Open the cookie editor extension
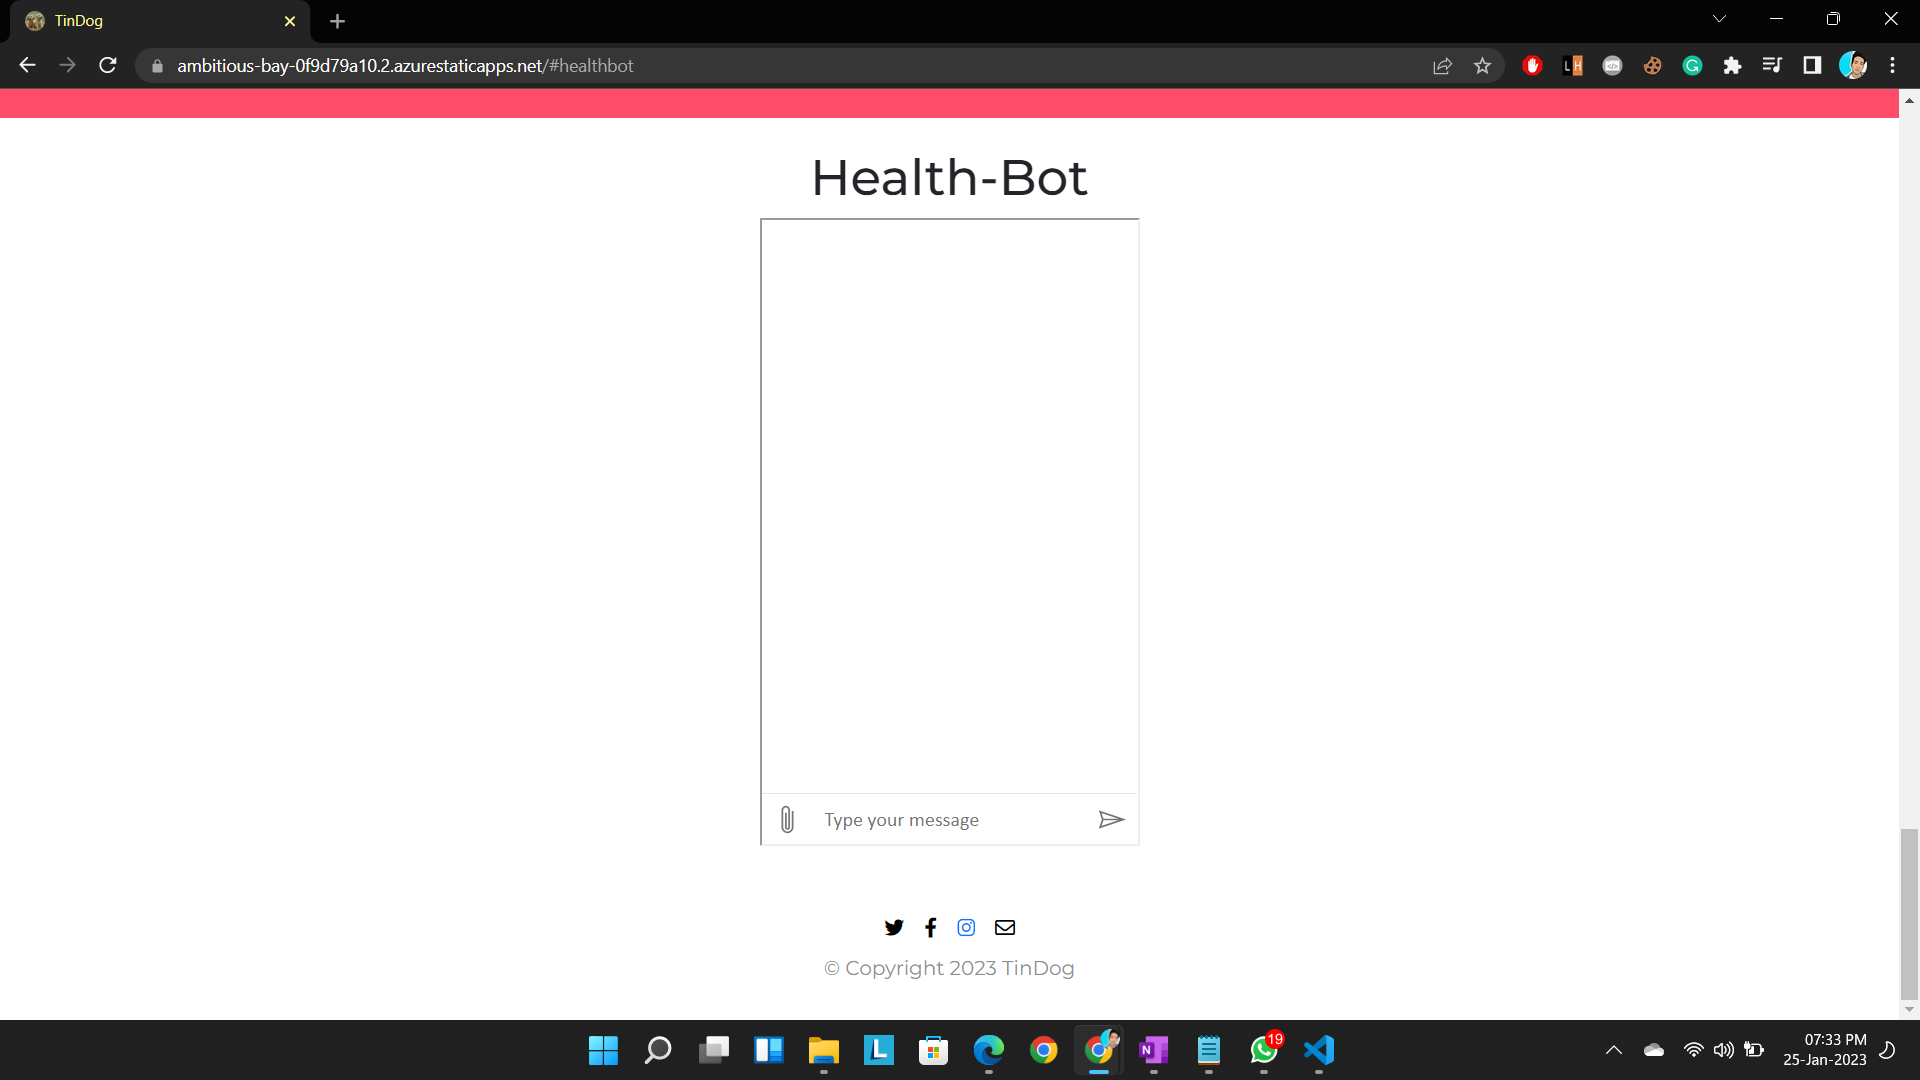Screen dimensions: 1920x1080 1652,65
